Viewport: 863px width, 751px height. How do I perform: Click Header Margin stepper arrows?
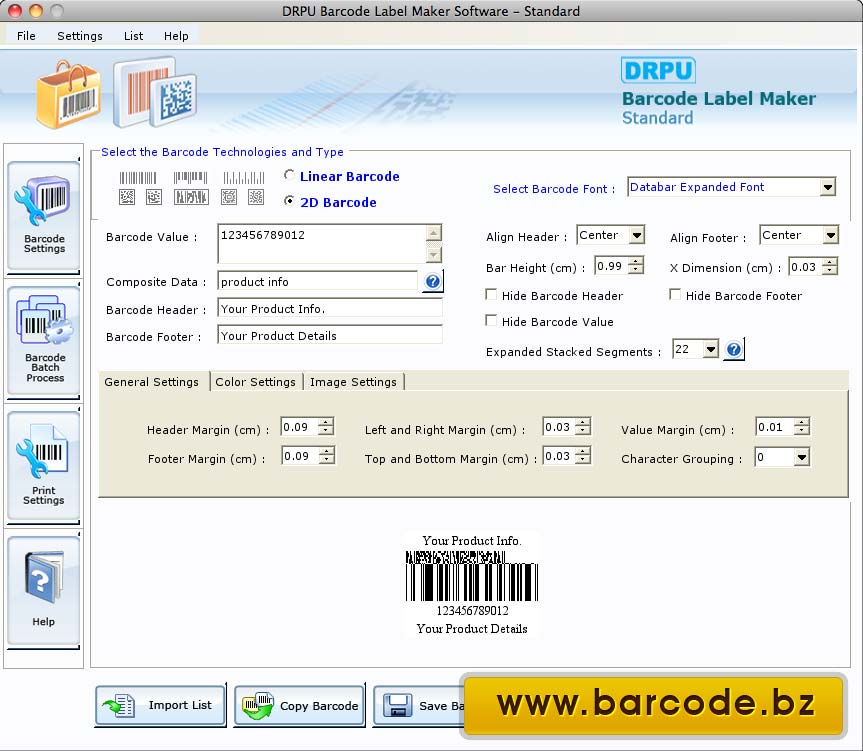[x=326, y=426]
